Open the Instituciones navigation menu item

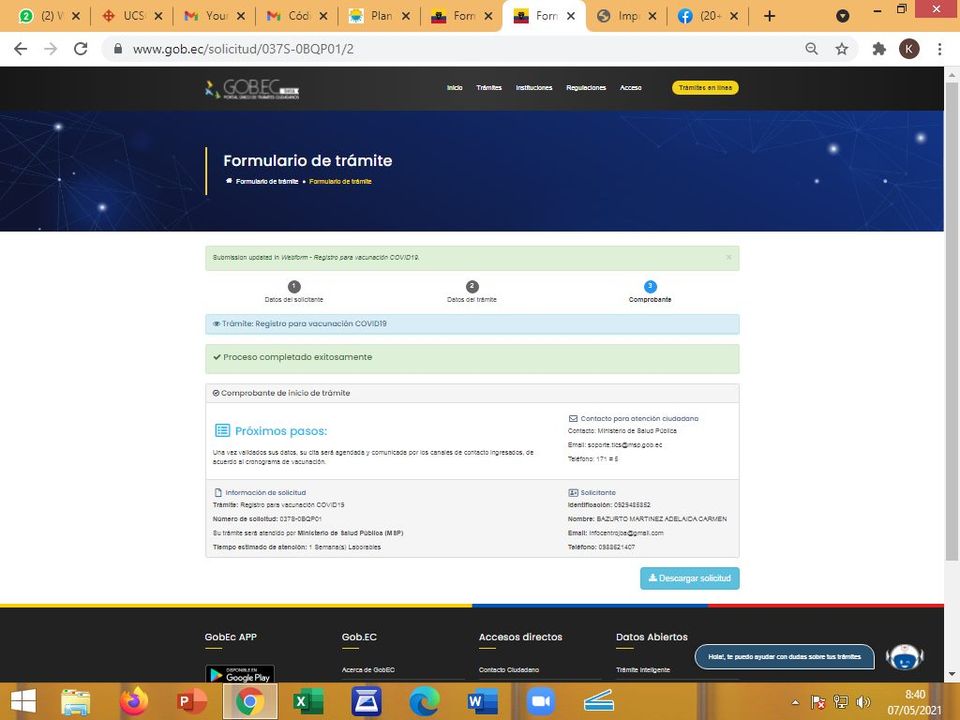[534, 88]
